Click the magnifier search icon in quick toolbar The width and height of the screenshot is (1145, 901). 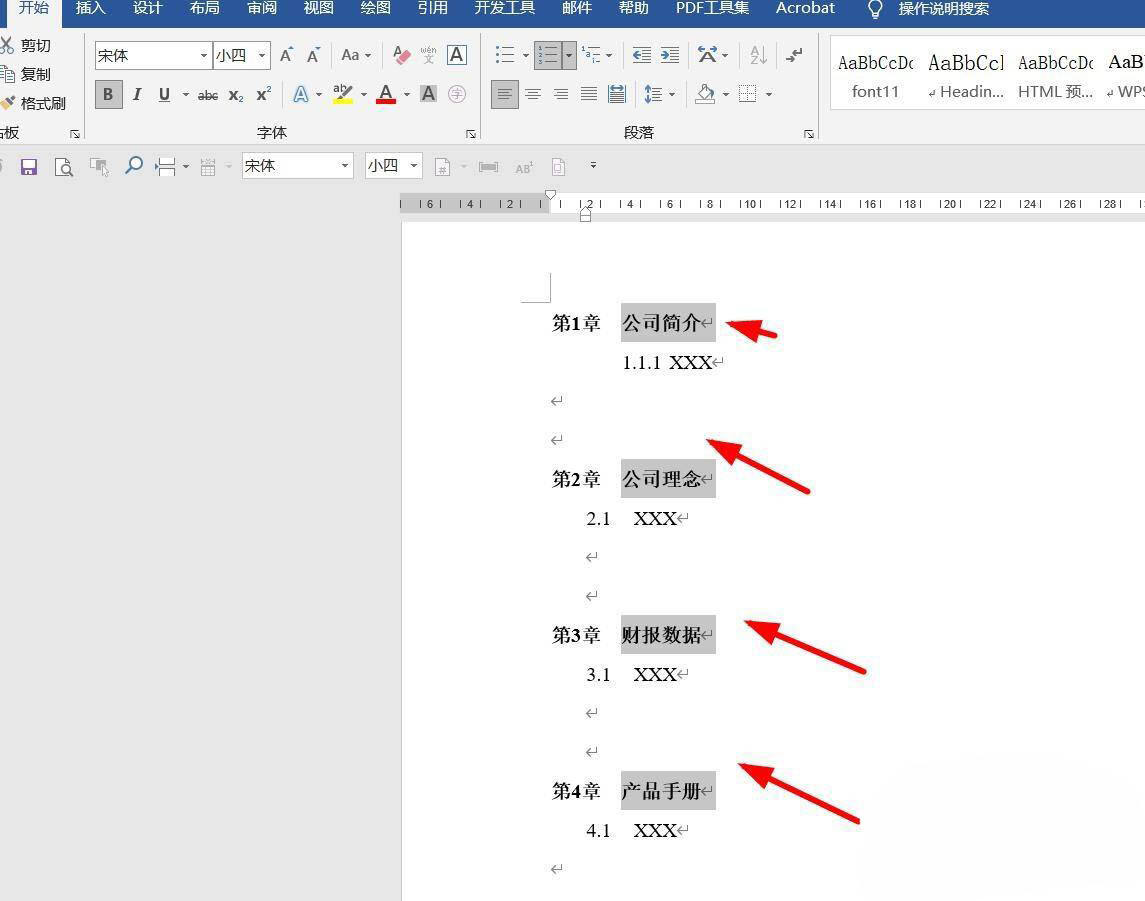(x=134, y=166)
